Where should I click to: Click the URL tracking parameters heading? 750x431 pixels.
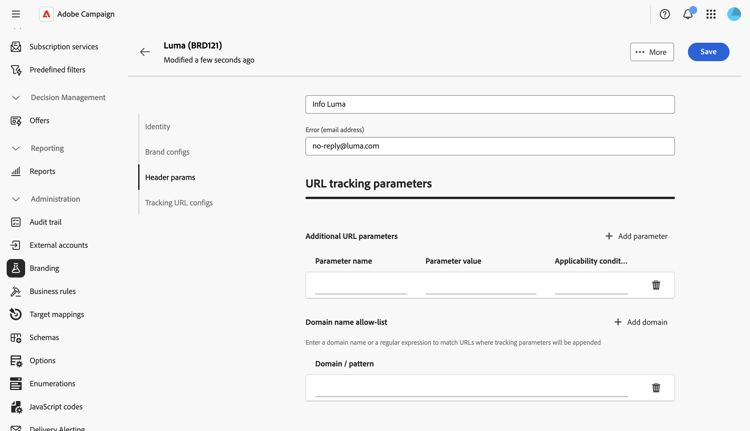[x=368, y=184]
